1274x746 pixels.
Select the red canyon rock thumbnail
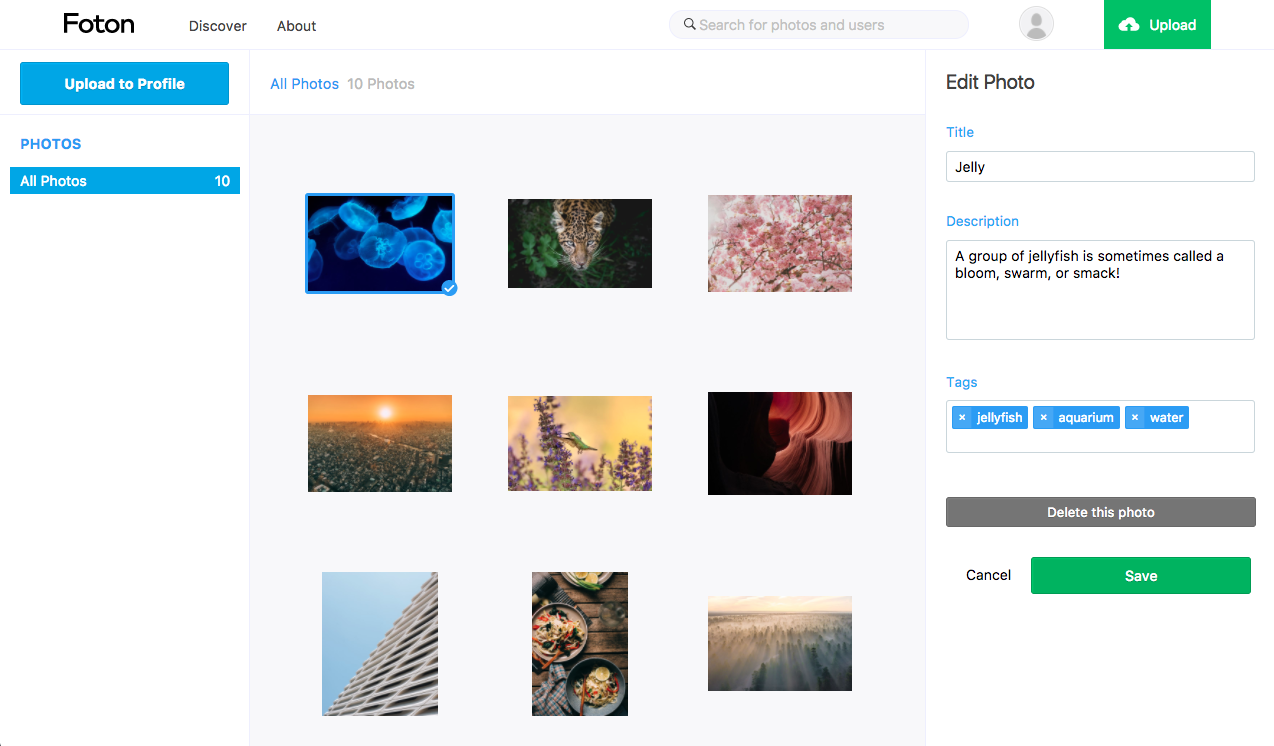[780, 443]
